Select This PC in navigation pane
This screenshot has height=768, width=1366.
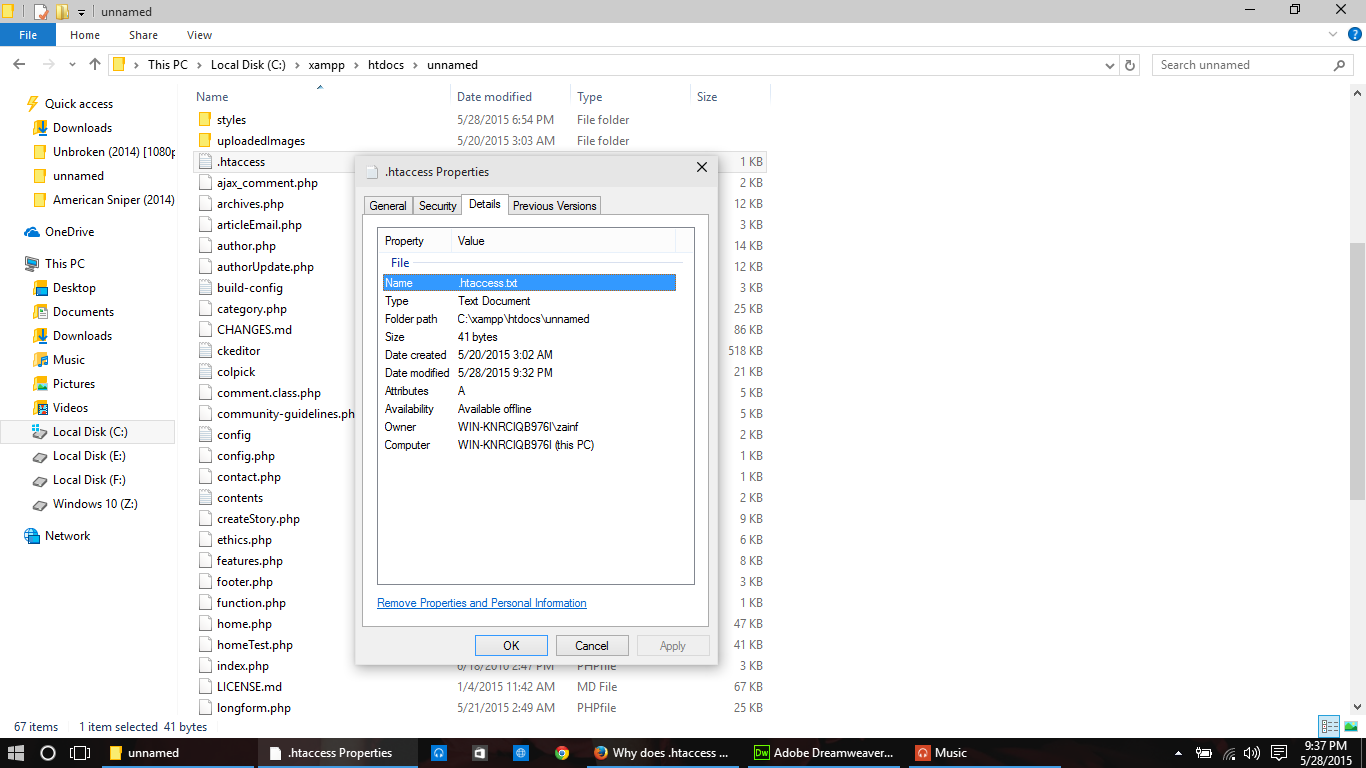(x=65, y=264)
